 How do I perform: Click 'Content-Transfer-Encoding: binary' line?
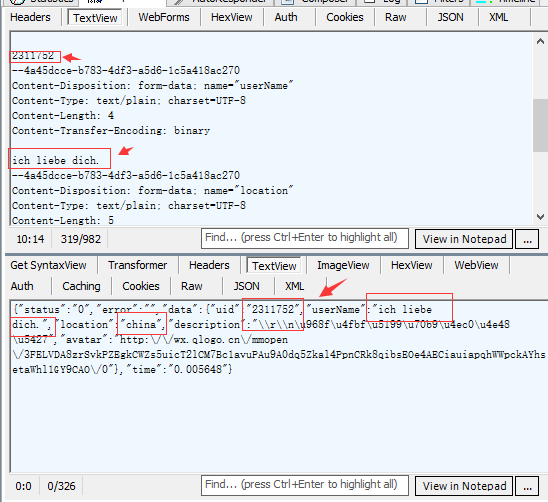111,131
